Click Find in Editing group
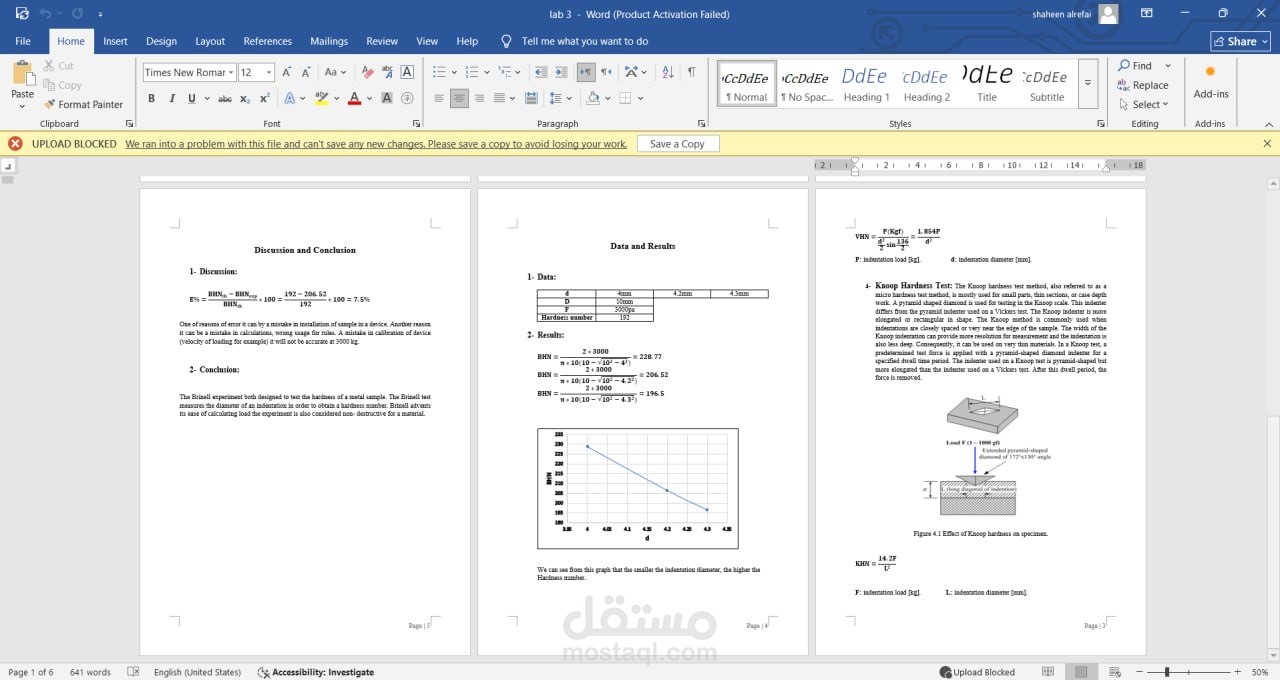Image resolution: width=1280 pixels, height=680 pixels. coord(1135,66)
